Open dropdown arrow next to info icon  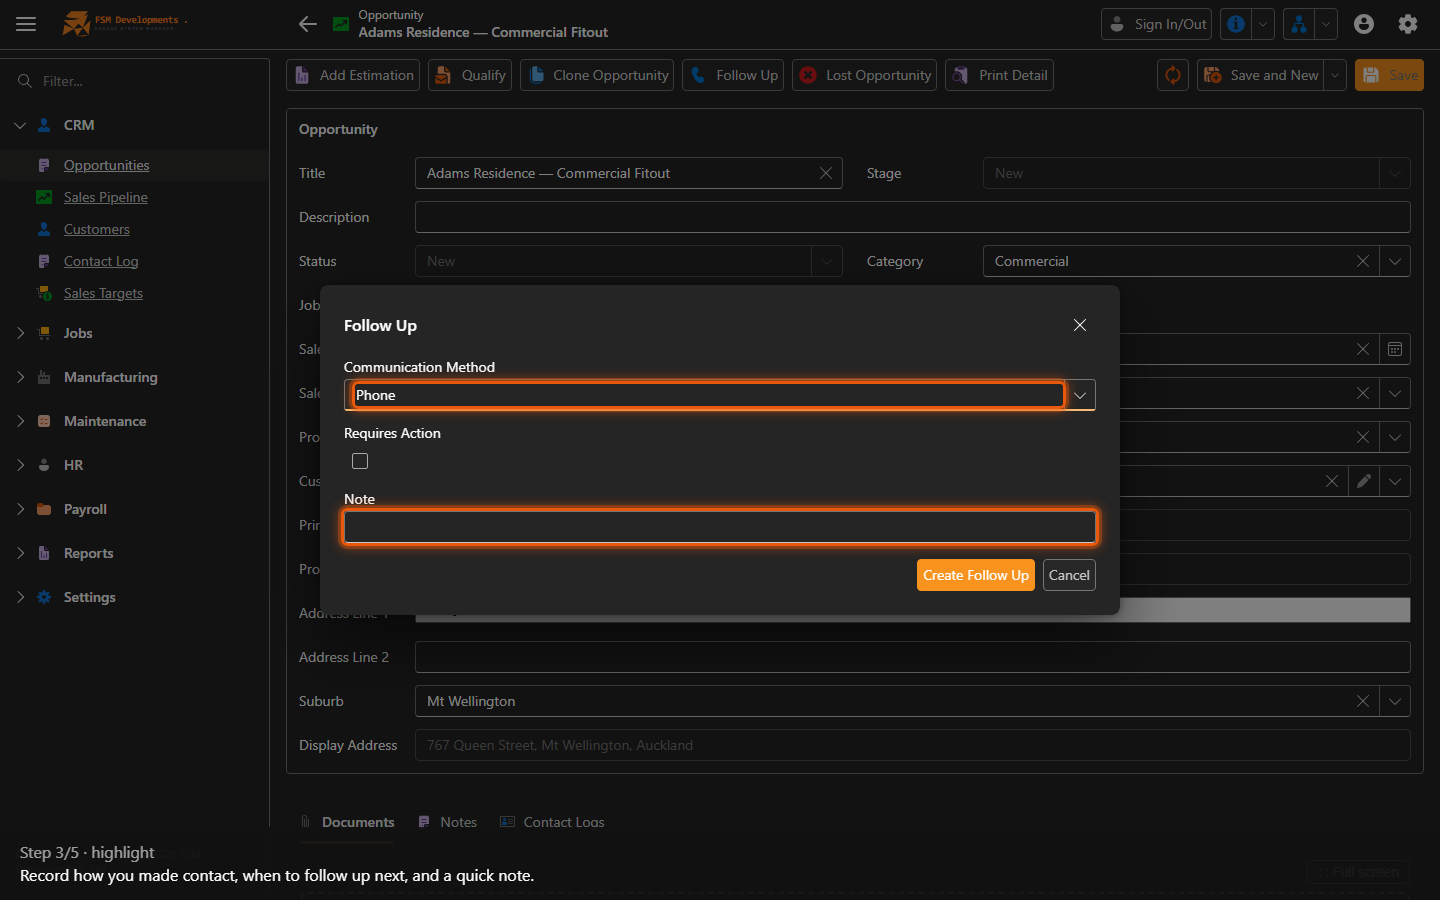pos(1263,24)
